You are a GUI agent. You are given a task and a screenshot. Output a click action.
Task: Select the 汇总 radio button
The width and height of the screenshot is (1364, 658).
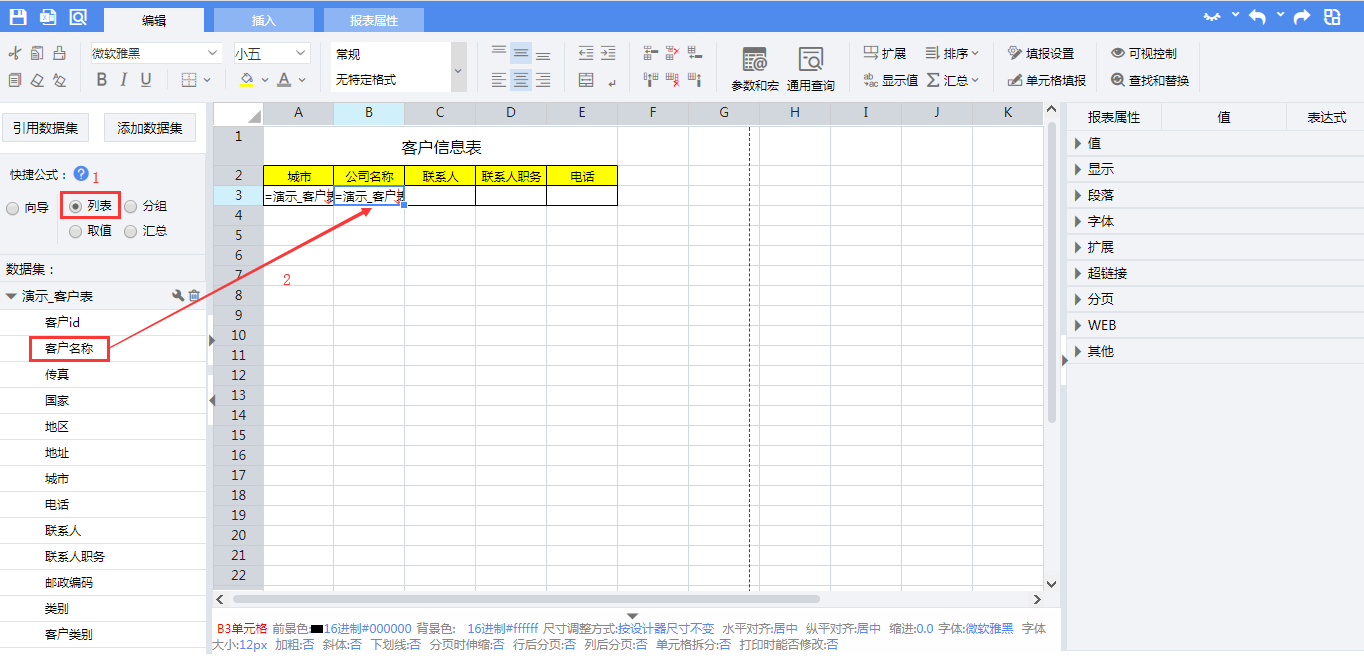(x=130, y=231)
